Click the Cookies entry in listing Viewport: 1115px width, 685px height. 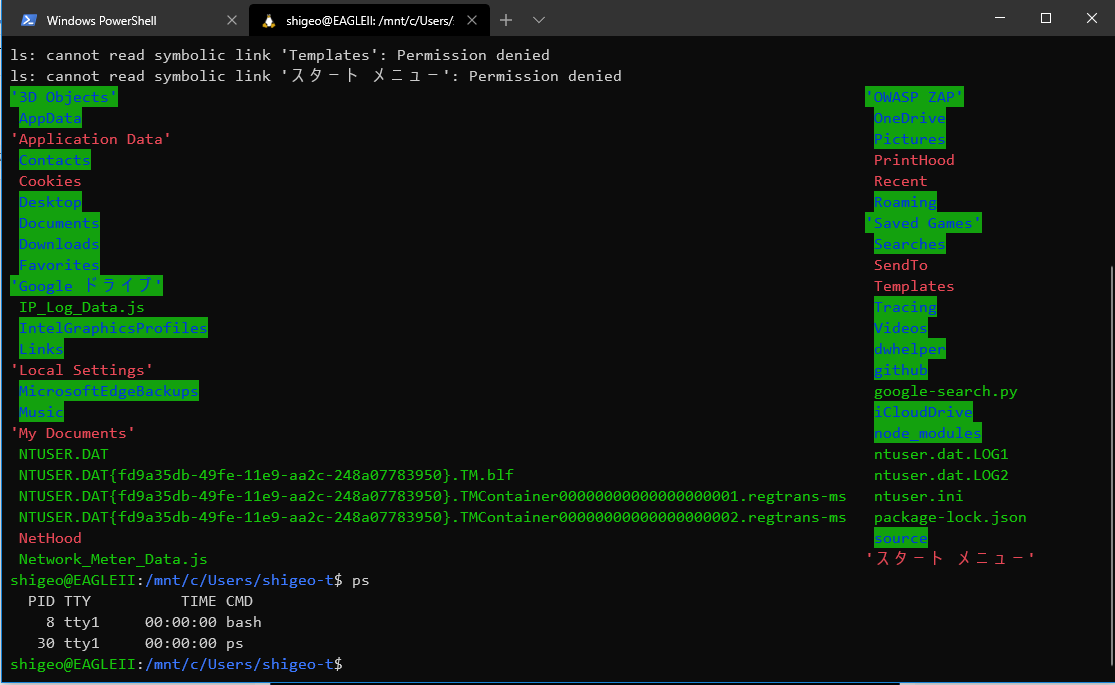pyautogui.click(x=50, y=181)
